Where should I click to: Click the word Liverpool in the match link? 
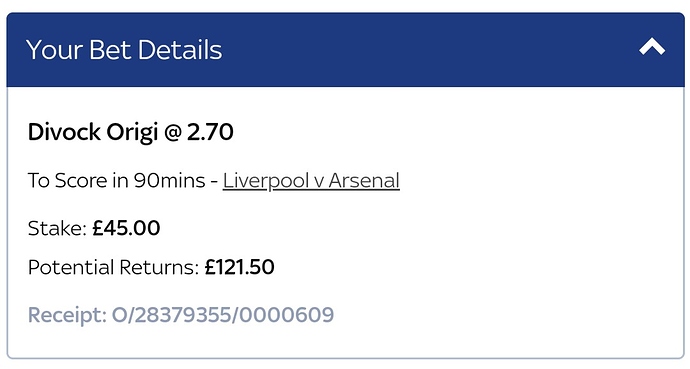267,181
